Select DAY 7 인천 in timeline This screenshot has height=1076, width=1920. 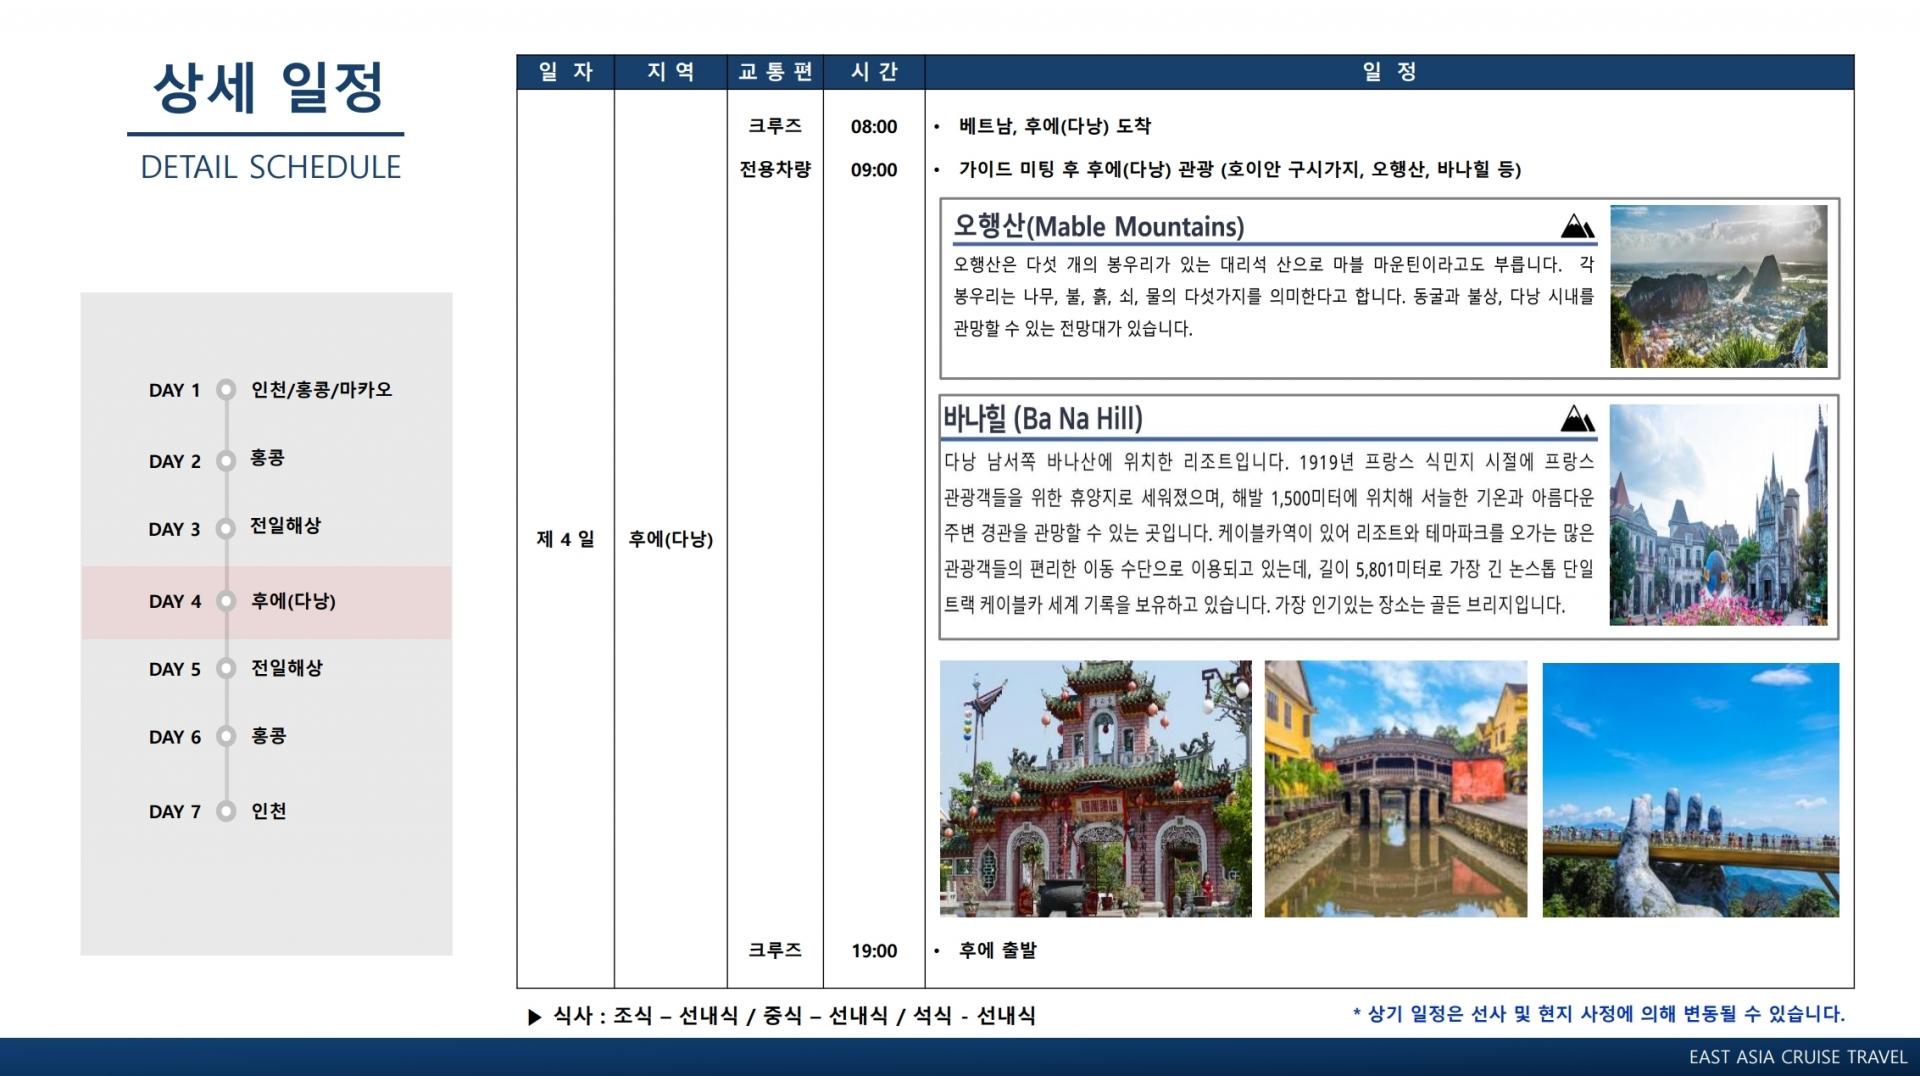coord(218,811)
